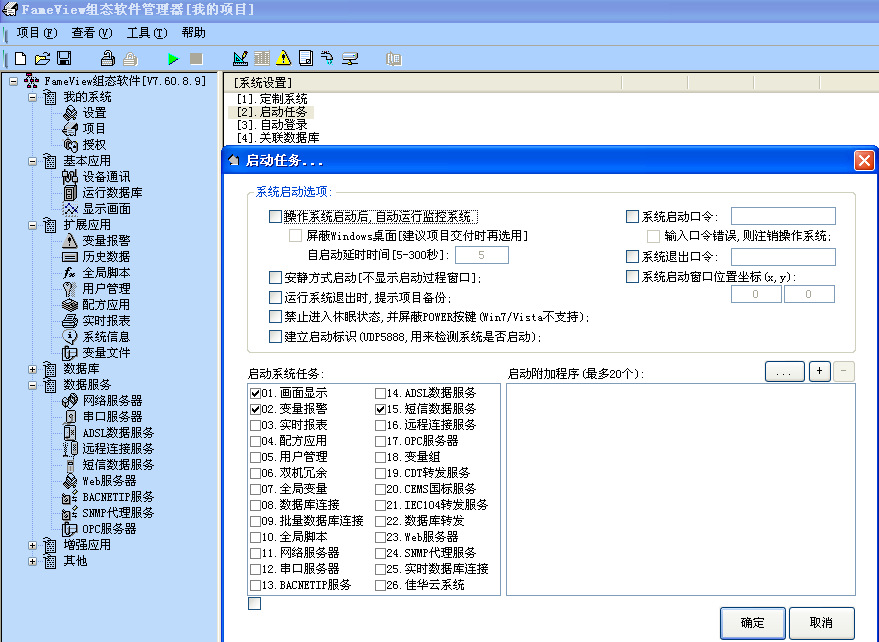Click the save floppy disk icon
This screenshot has height=642, width=879.
pyautogui.click(x=64, y=59)
